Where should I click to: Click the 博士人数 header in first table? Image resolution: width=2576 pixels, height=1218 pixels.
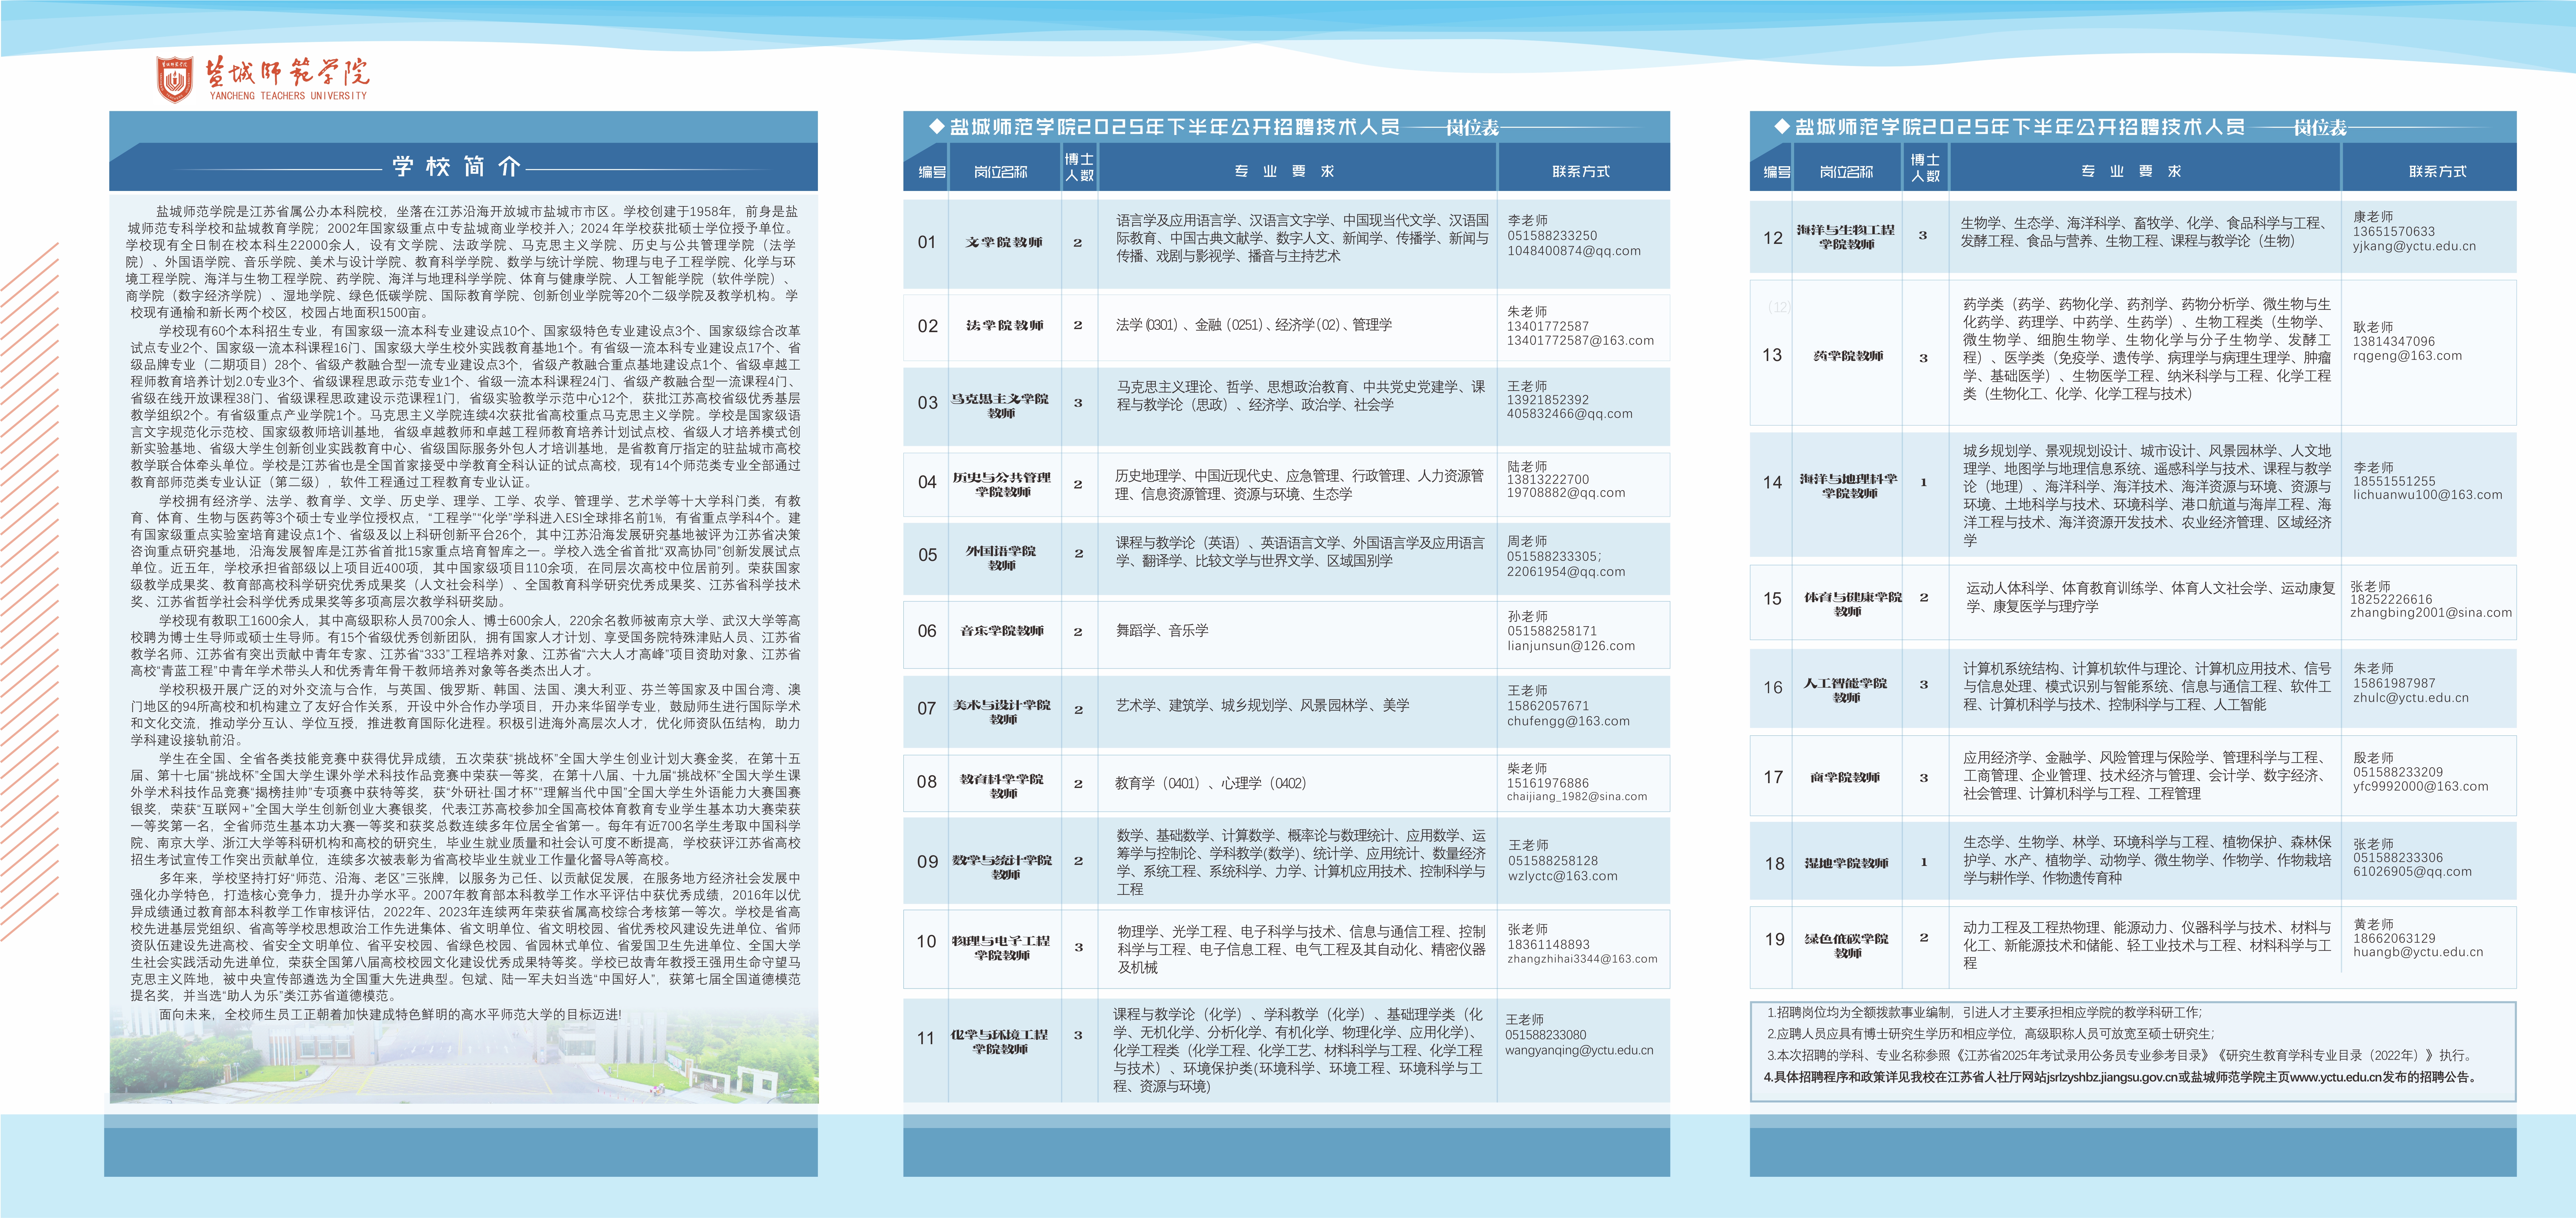click(x=1079, y=167)
